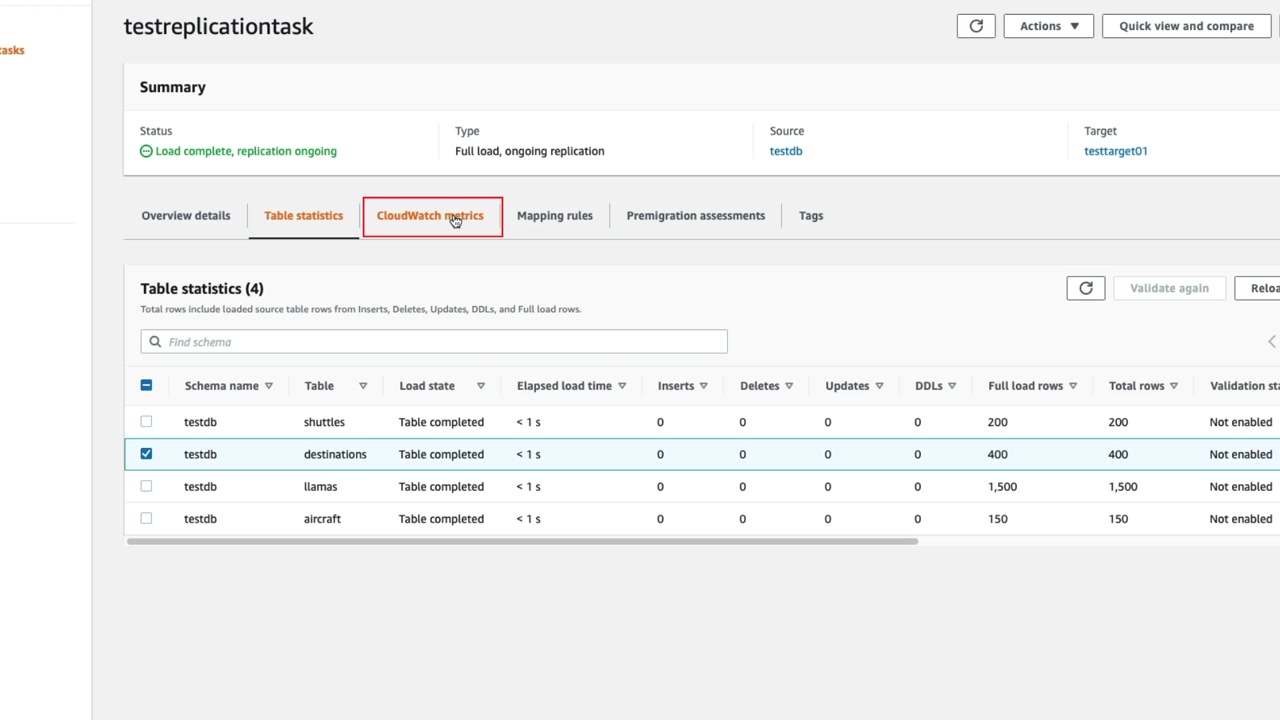Image resolution: width=1280 pixels, height=720 pixels.
Task: Click the Find schema search field
Action: coord(434,342)
